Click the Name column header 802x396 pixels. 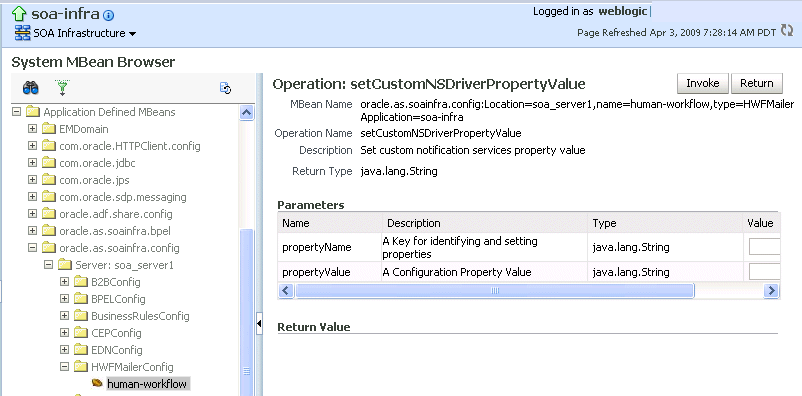pos(330,223)
